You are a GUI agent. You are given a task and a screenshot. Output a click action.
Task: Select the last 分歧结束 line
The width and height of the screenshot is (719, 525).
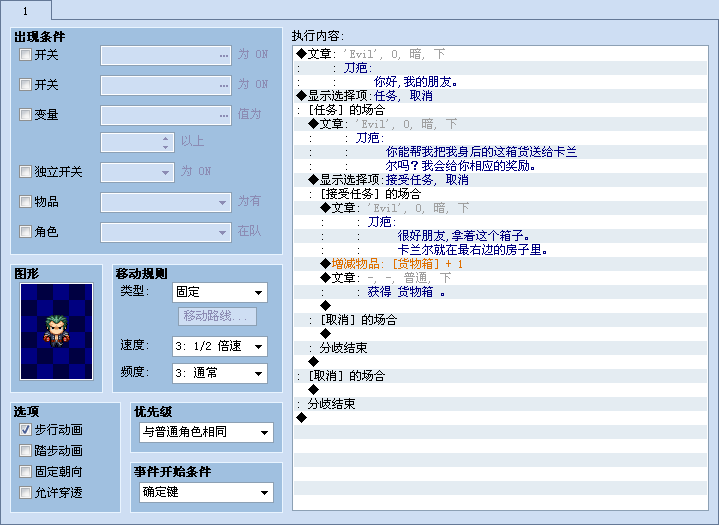[x=501, y=403]
